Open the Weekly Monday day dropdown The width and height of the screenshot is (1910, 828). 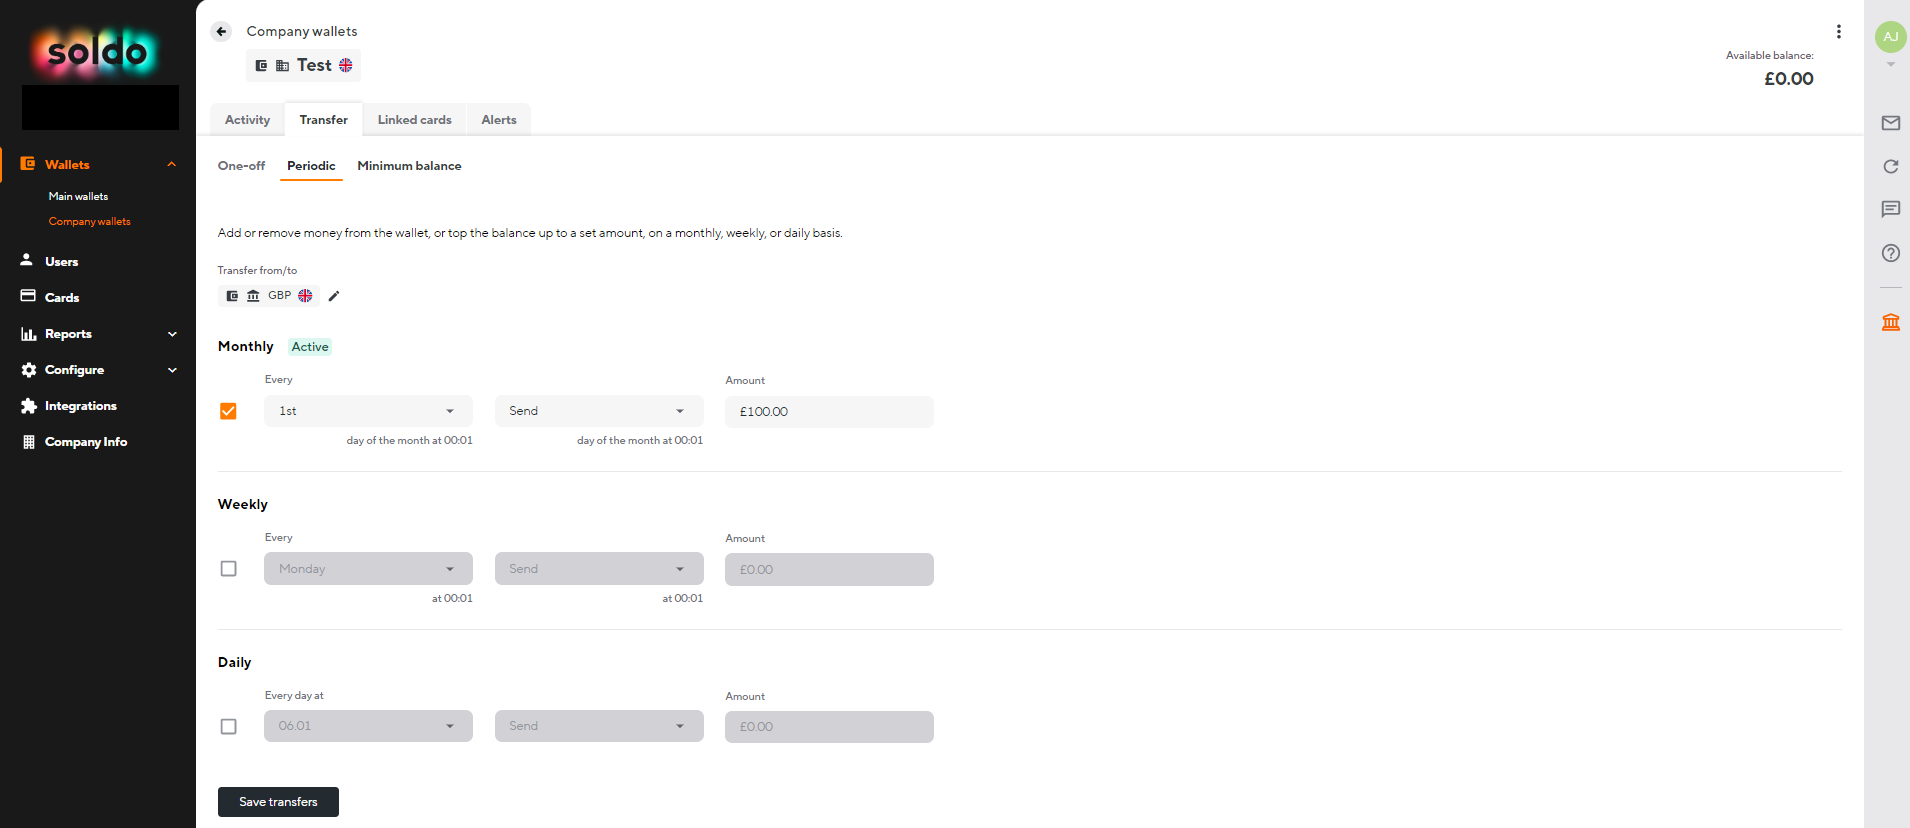coord(368,569)
